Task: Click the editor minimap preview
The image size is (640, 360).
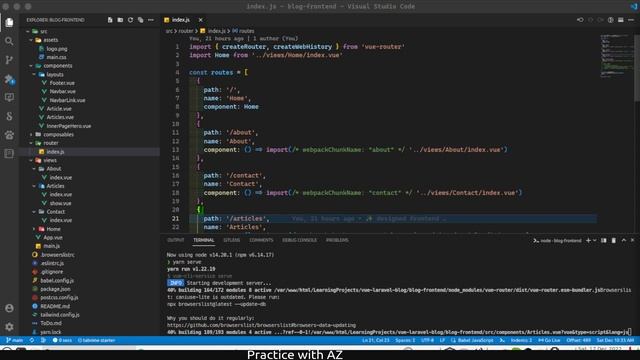Action: point(616,56)
